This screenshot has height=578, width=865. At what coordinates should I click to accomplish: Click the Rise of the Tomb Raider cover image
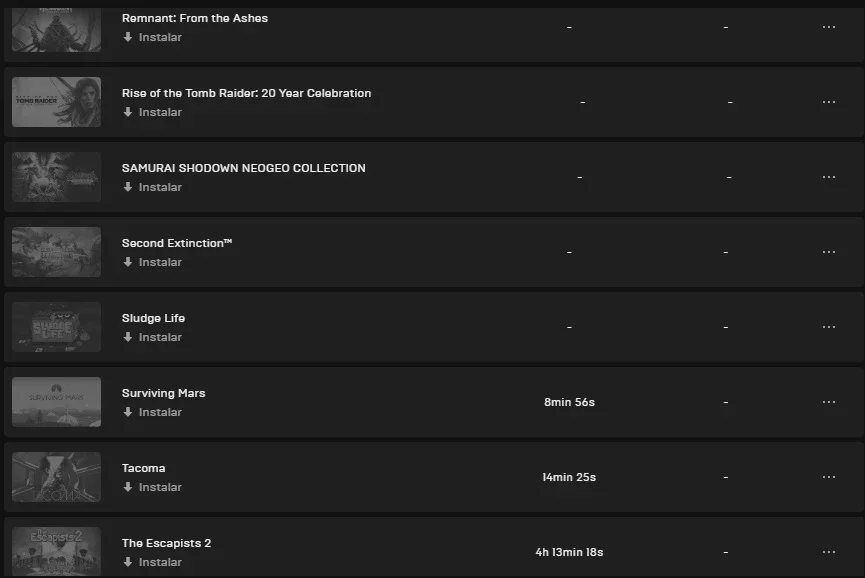(56, 102)
